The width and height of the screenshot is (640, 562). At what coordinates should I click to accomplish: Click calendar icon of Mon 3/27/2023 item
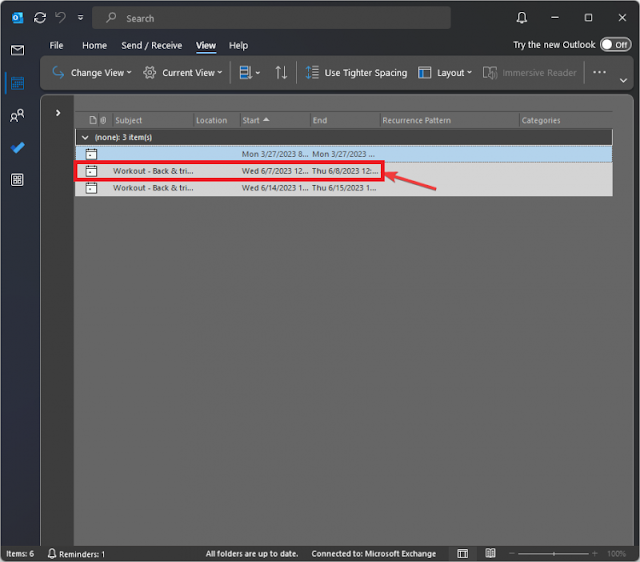[91, 154]
